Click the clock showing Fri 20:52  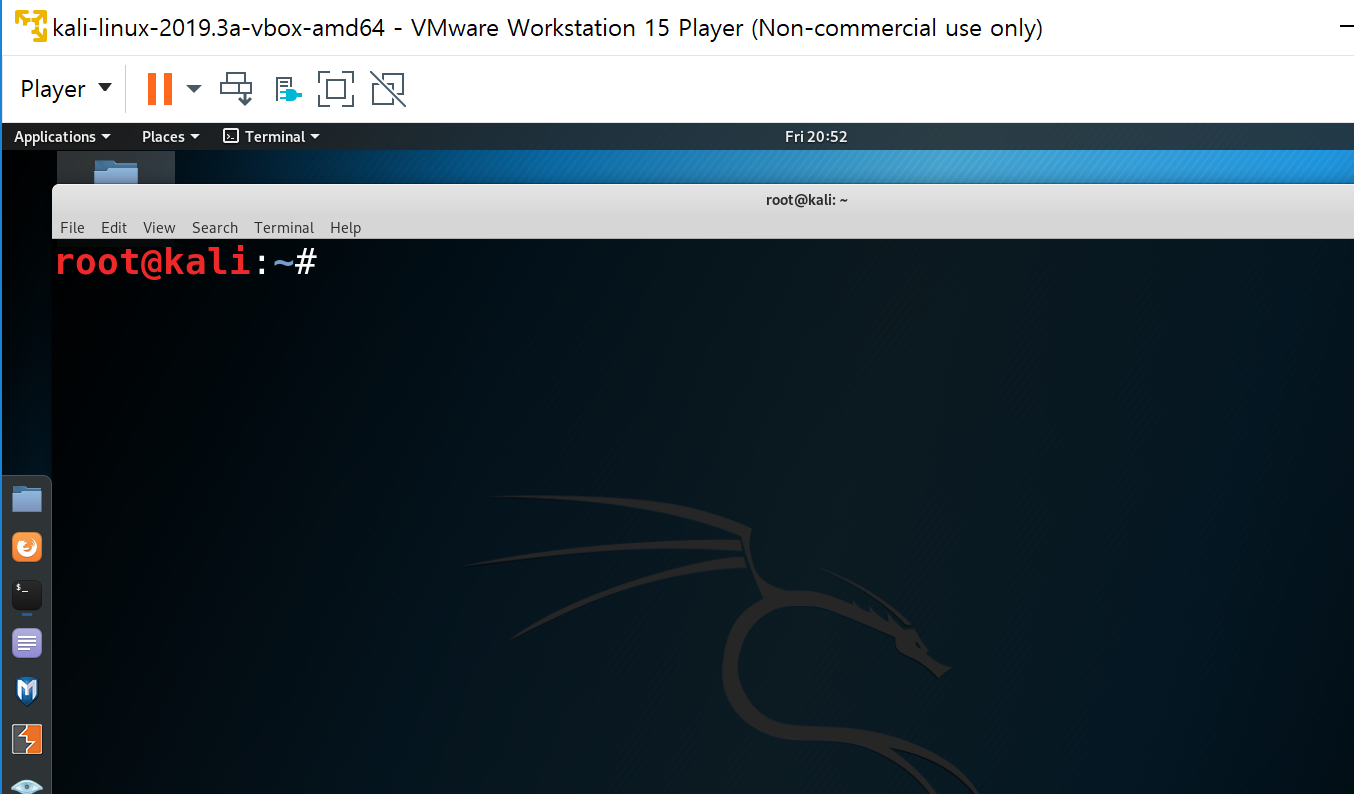coord(816,136)
